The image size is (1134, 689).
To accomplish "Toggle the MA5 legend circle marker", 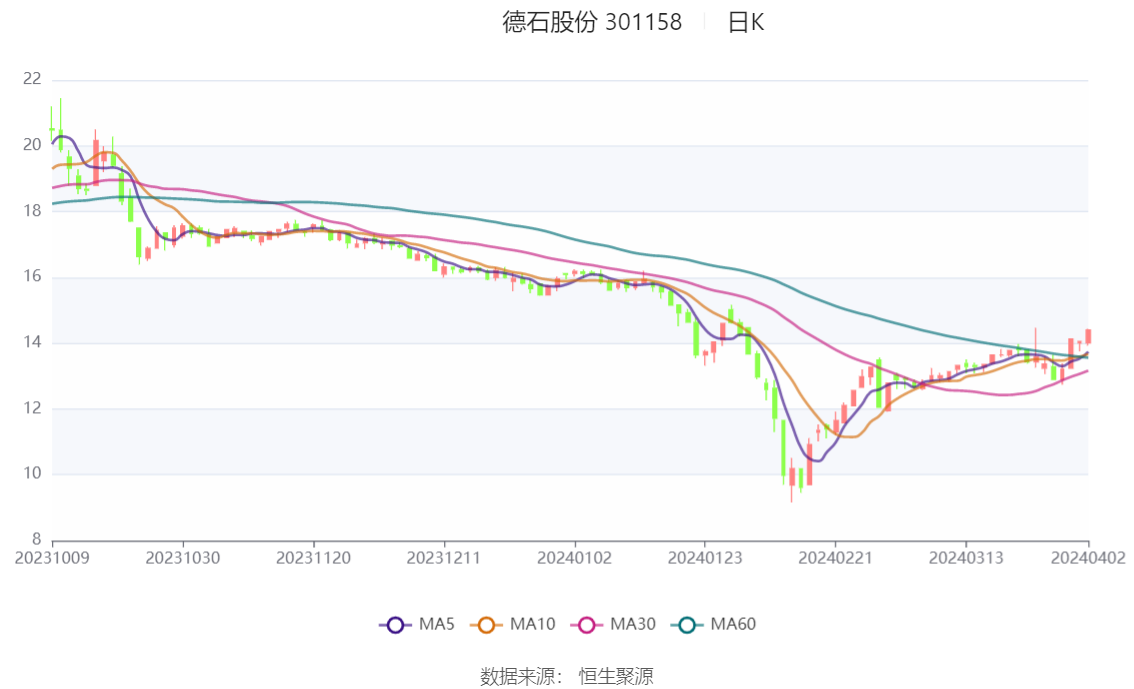I will click(395, 625).
